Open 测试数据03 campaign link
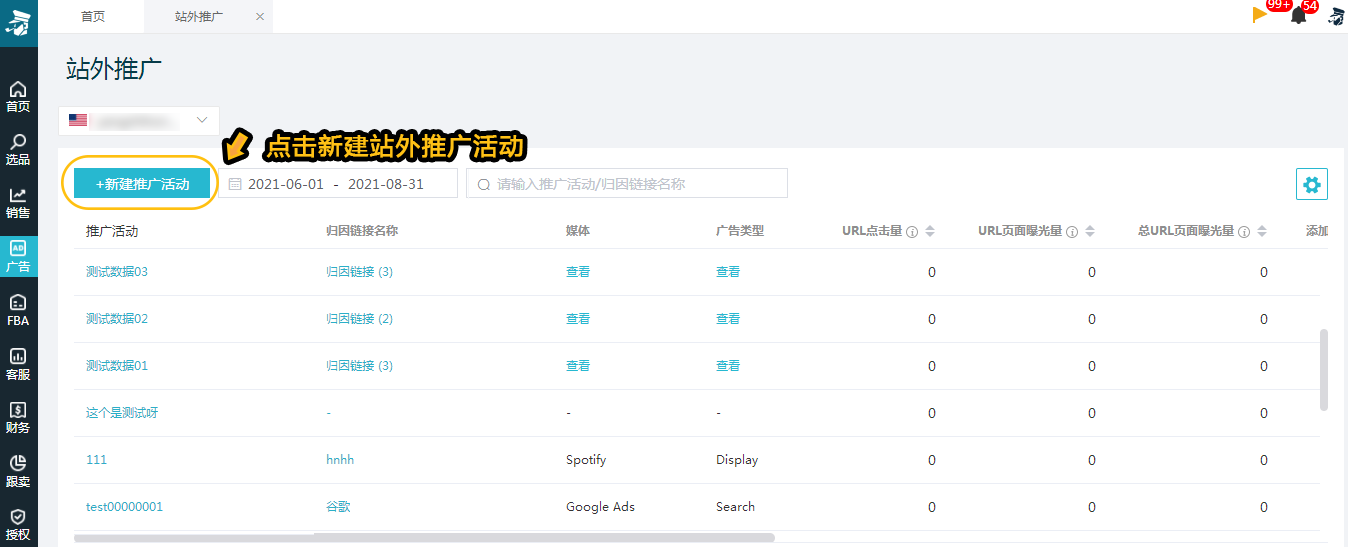This screenshot has height=547, width=1348. [x=117, y=272]
